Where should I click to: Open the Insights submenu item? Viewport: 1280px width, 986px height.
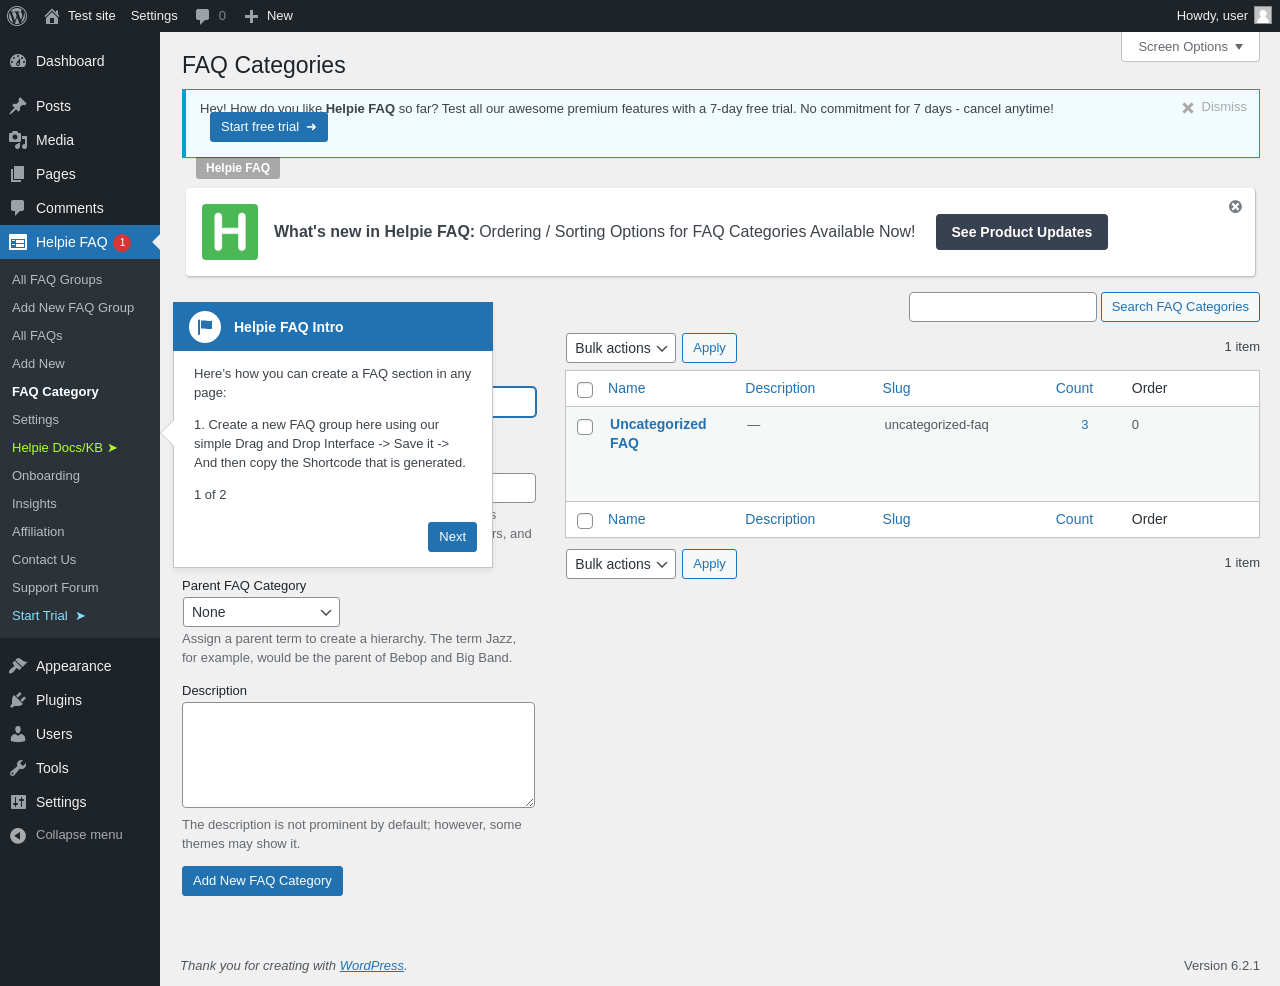[34, 504]
